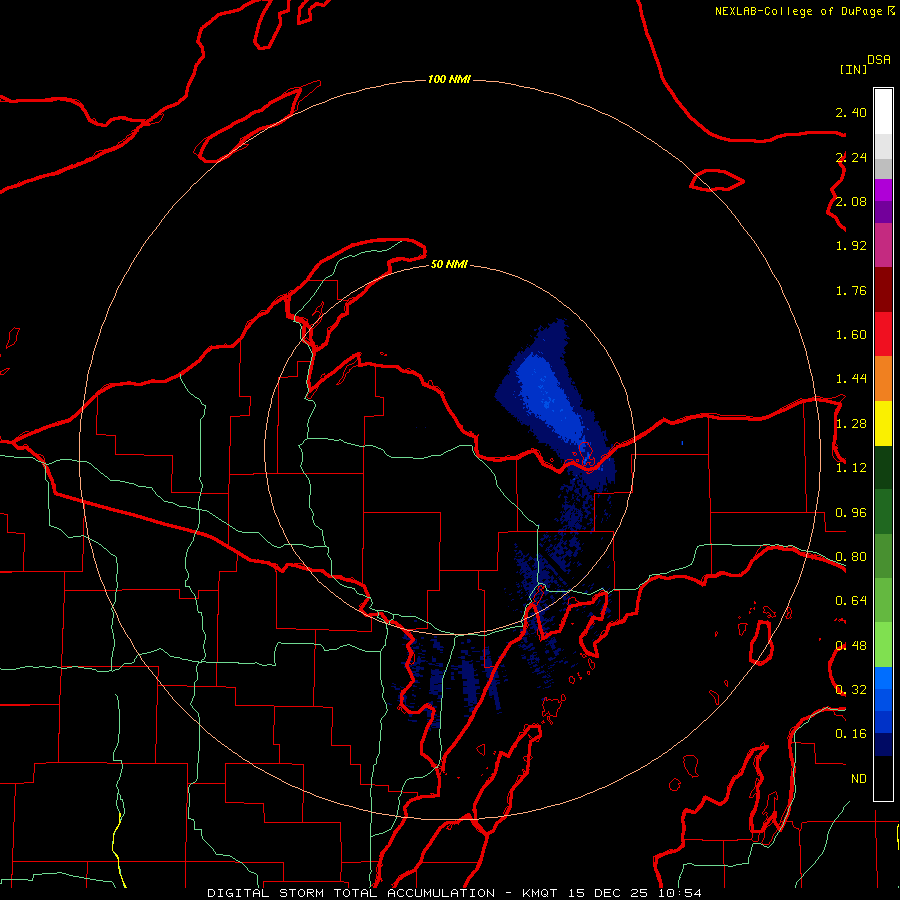Pick the yellow legend swatch near 1.28
Screen dimensions: 900x900
pos(883,423)
